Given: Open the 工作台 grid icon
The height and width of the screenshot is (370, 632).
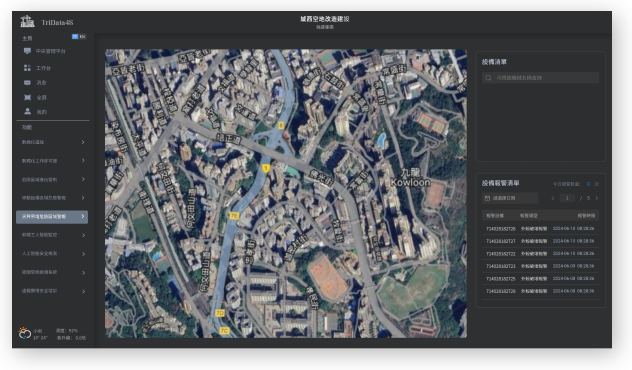Looking at the screenshot, I should (27, 68).
